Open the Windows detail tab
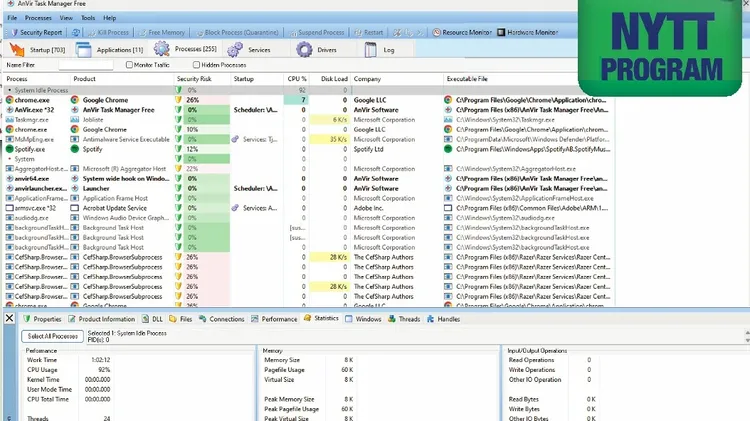Screen dimensions: 750x421 tap(363, 319)
